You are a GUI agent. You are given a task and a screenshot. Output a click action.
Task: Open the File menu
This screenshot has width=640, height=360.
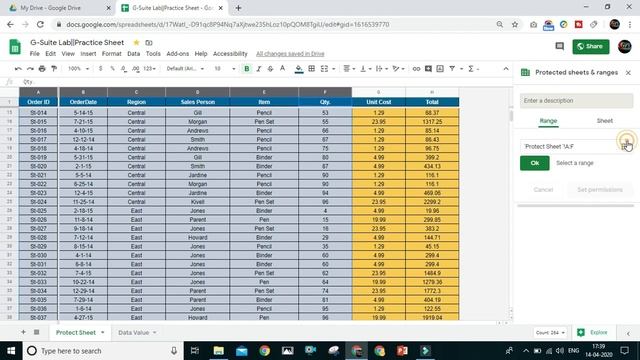[35, 54]
